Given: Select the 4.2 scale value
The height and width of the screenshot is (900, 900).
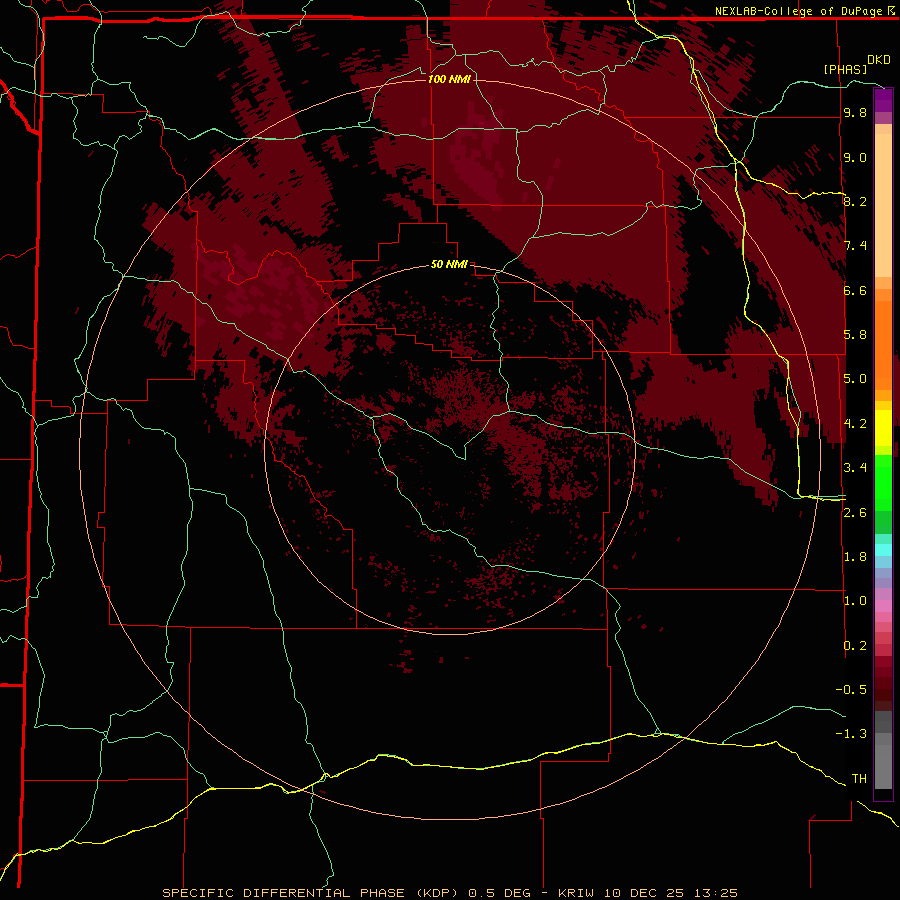Looking at the screenshot, I should (855, 424).
